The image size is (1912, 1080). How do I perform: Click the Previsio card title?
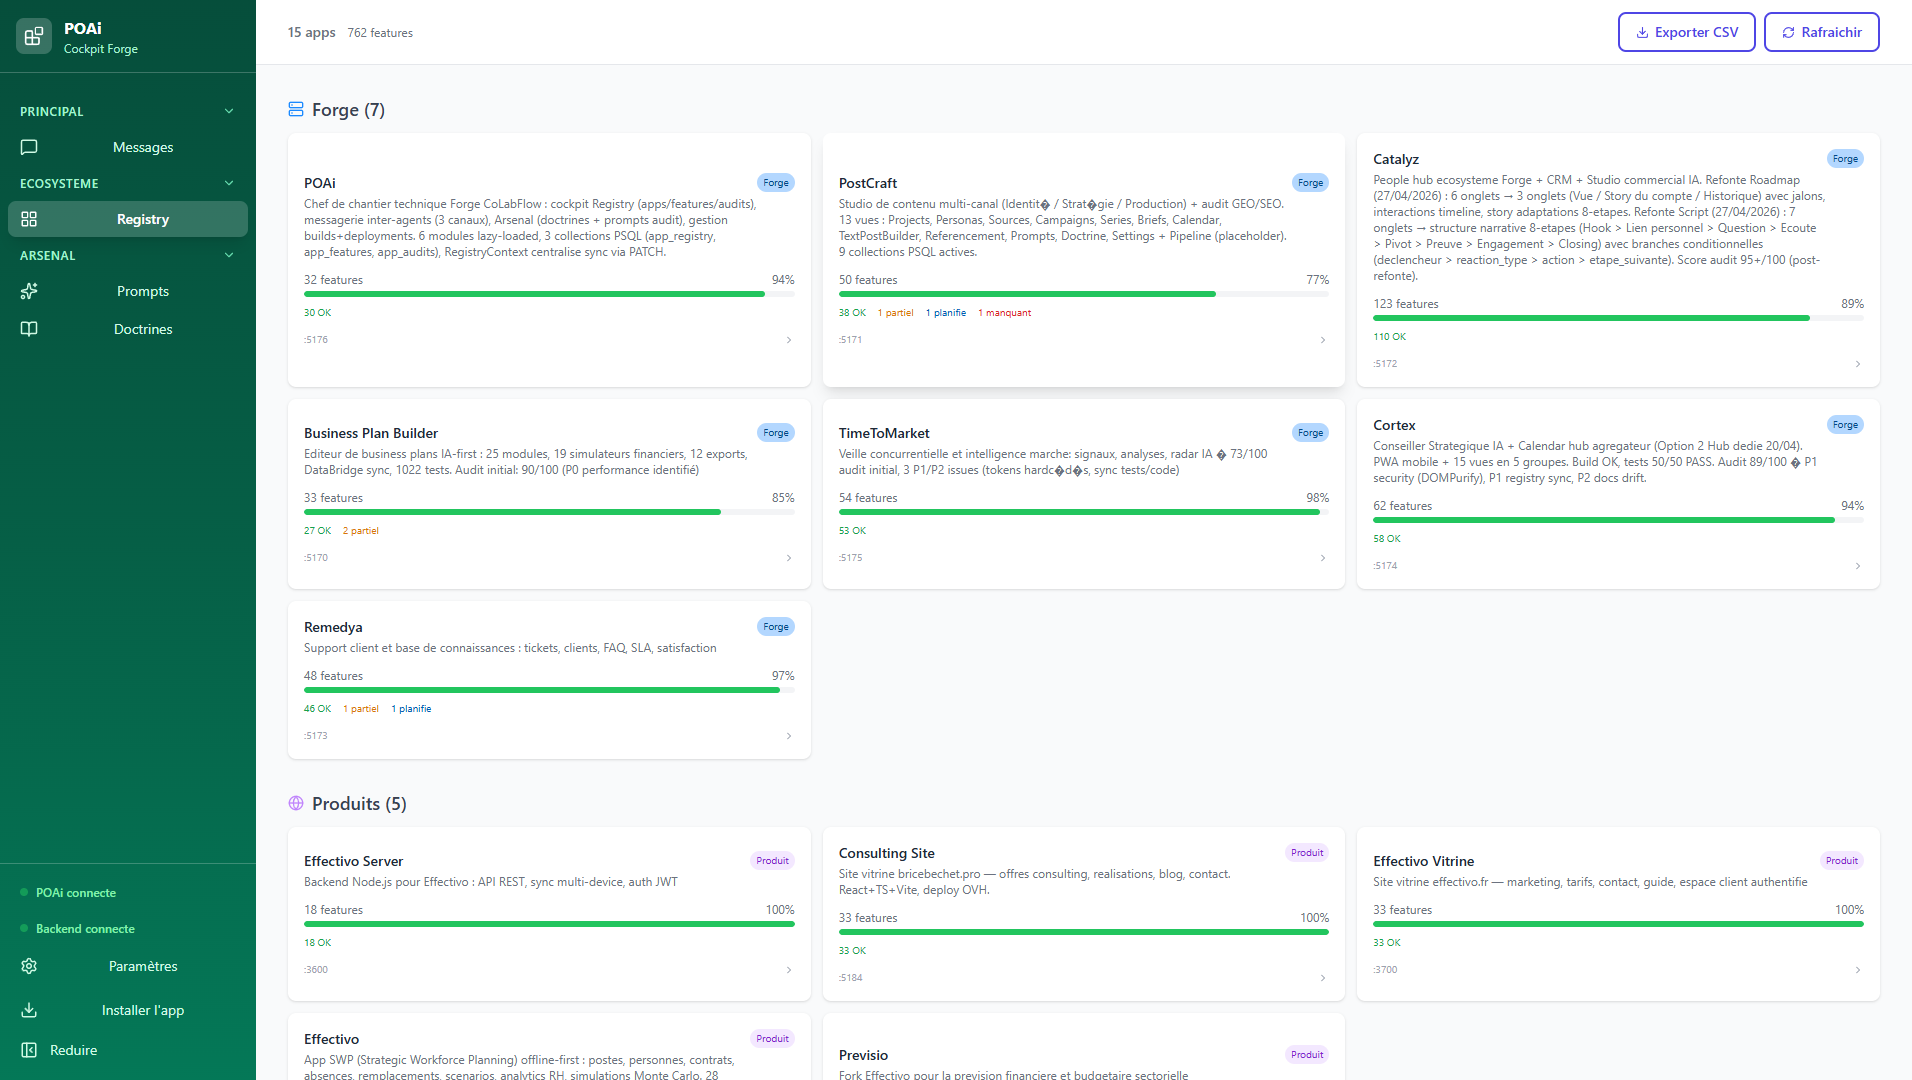point(863,1055)
